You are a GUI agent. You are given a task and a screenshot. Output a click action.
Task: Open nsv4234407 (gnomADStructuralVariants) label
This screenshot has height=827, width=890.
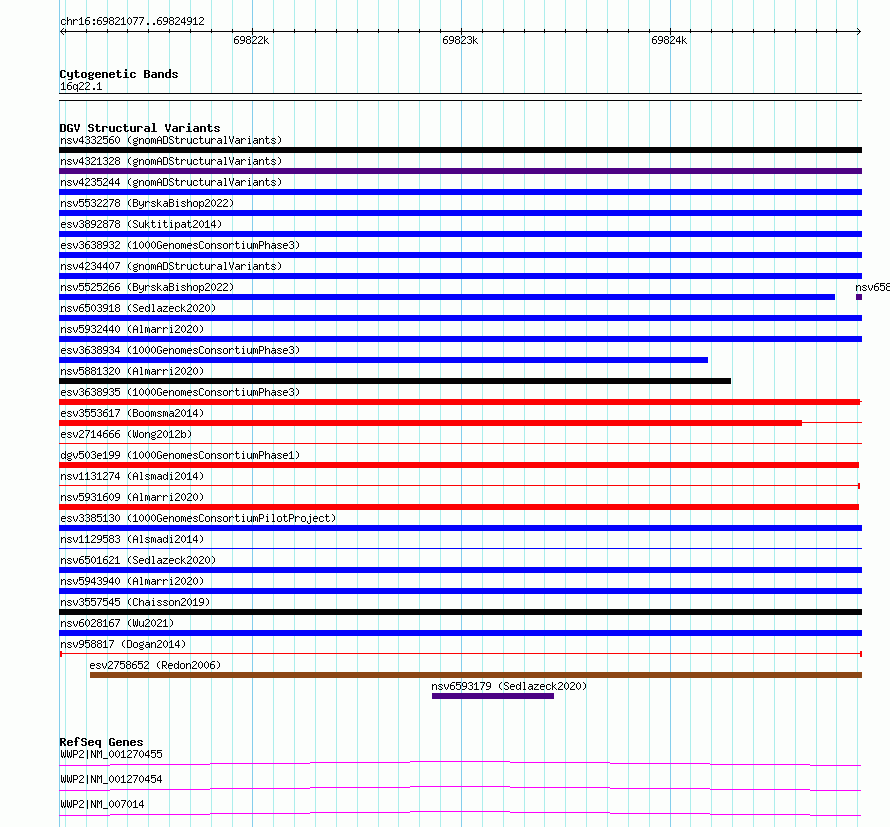pyautogui.click(x=171, y=266)
